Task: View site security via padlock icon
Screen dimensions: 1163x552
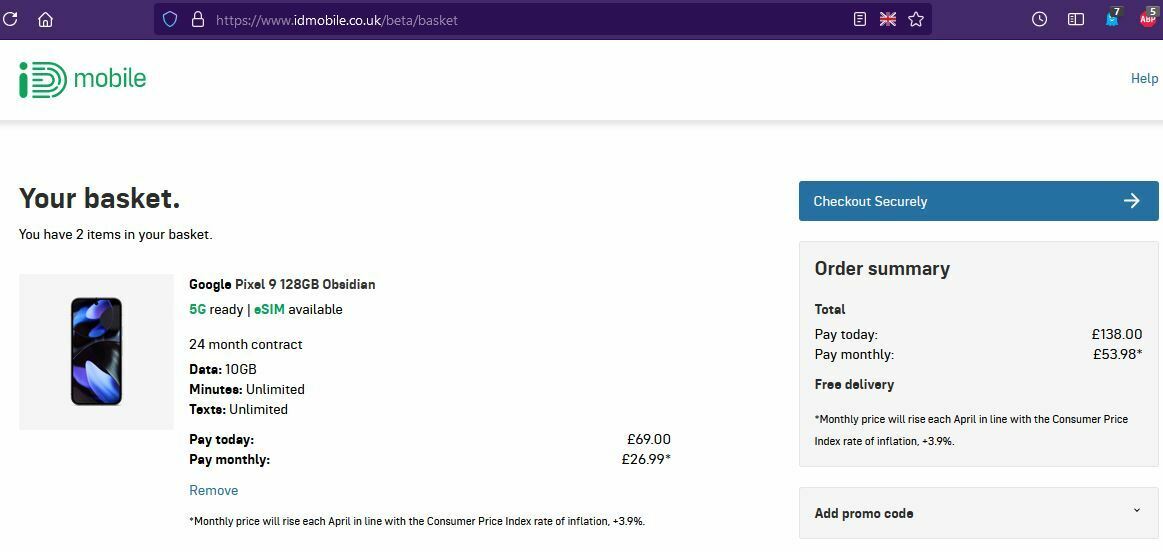Action: tap(197, 19)
